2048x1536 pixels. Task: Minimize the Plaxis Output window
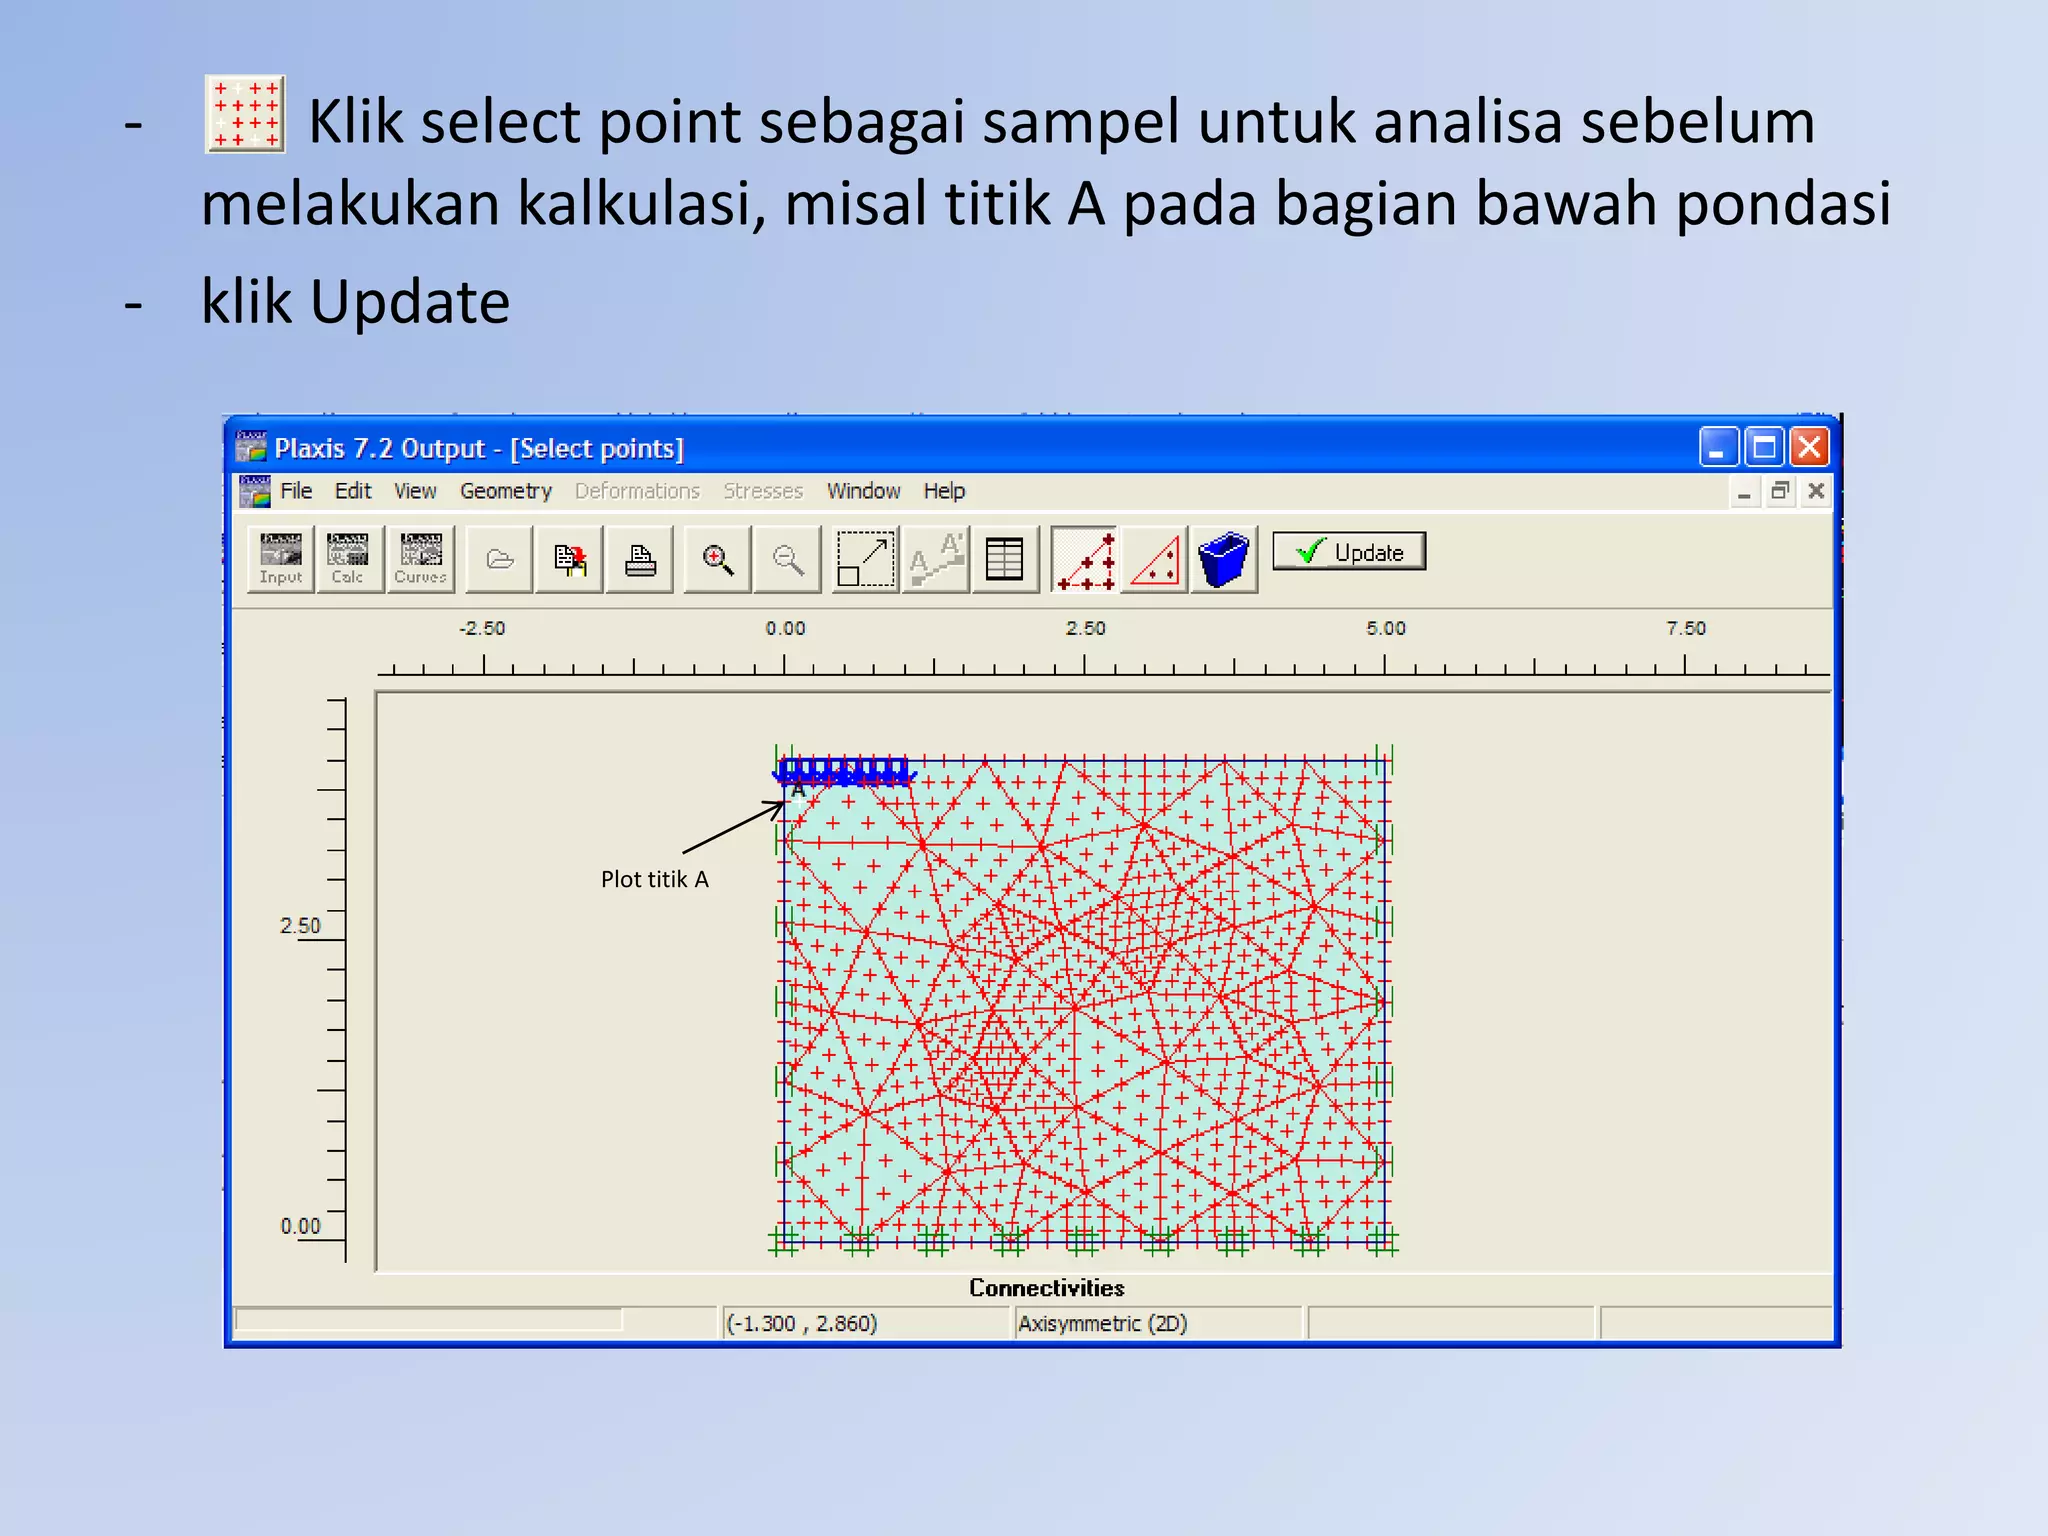click(1718, 447)
